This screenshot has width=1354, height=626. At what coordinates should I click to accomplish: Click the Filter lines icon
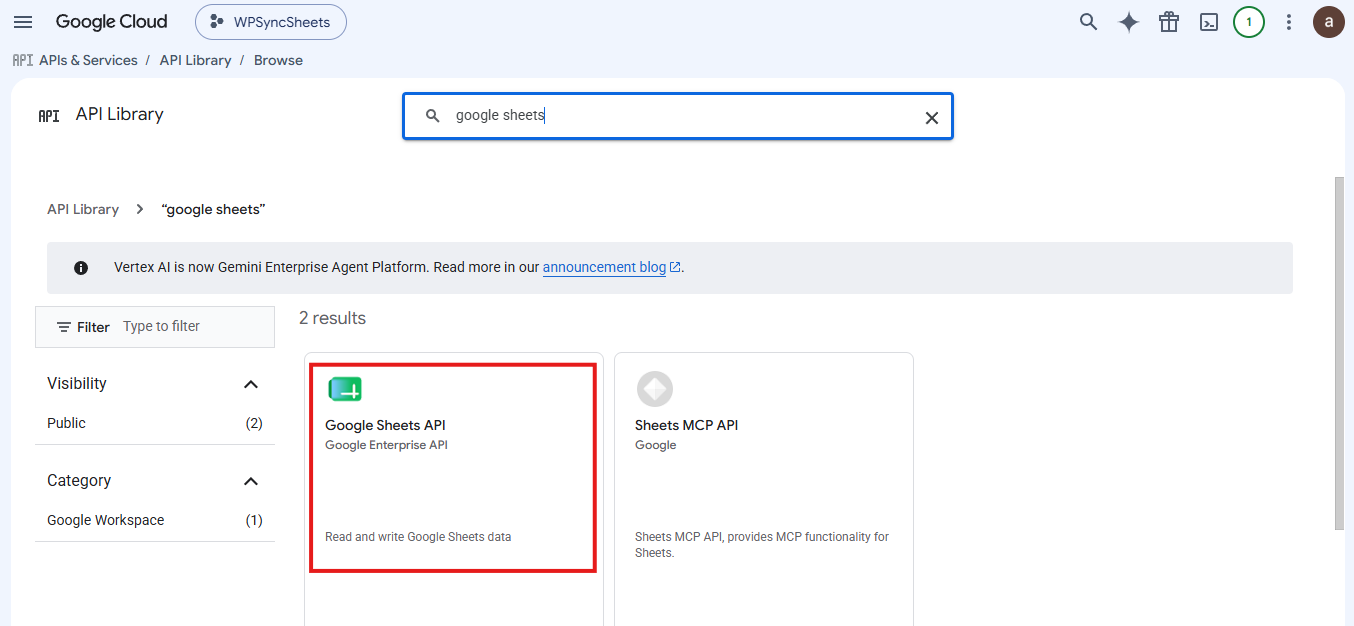tap(64, 327)
